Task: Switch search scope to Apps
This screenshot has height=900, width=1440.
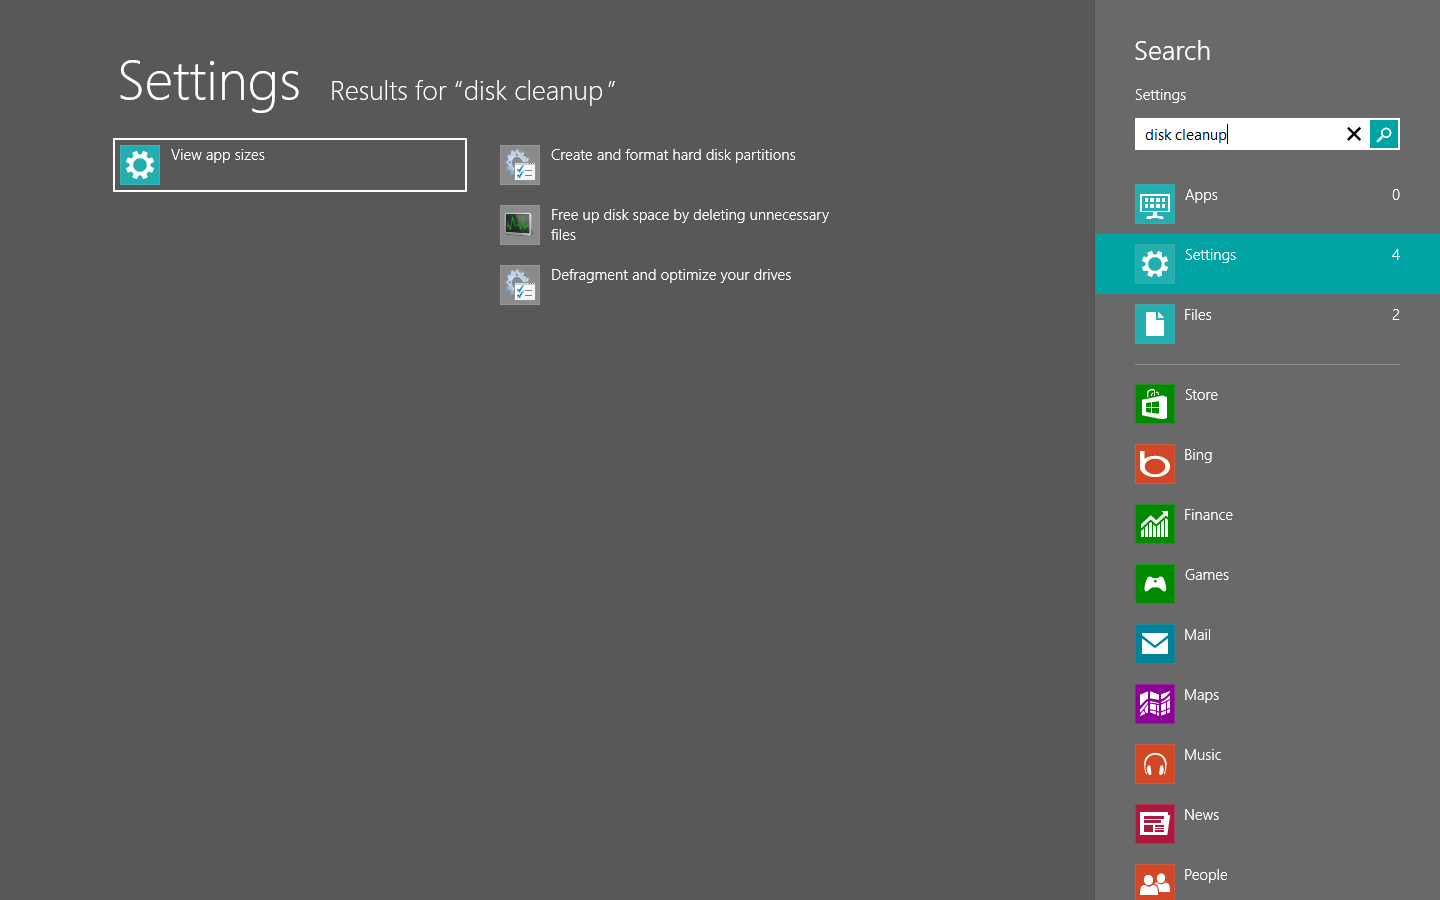Action: point(1267,204)
